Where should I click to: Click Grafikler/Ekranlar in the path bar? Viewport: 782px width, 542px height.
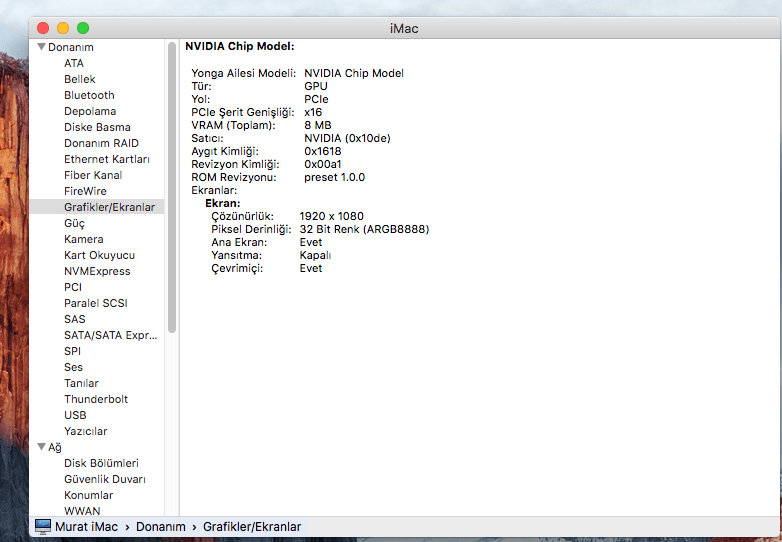(x=252, y=527)
